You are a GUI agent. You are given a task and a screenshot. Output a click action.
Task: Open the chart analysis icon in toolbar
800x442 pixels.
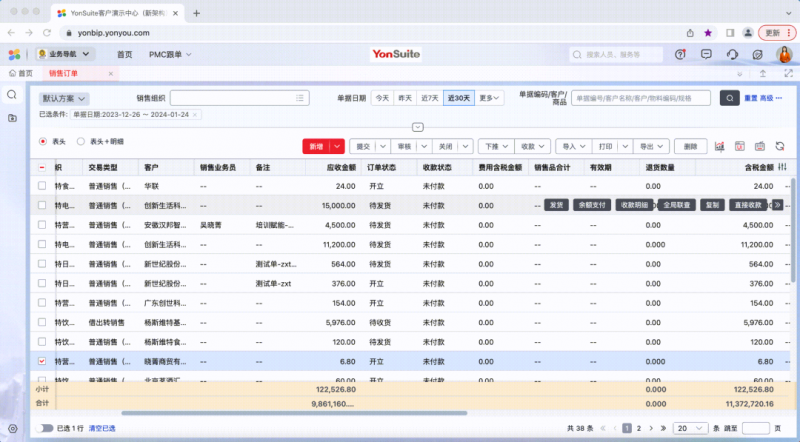click(x=719, y=146)
